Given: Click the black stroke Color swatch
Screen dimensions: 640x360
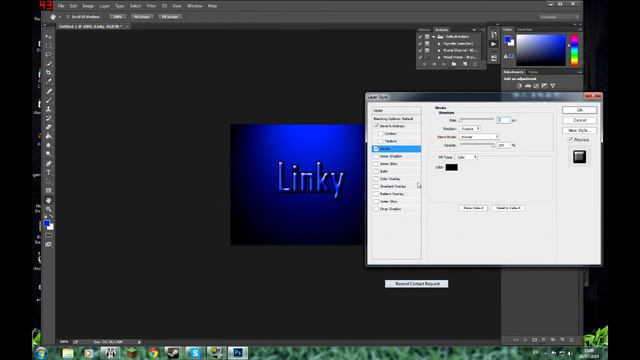Looking at the screenshot, I should [451, 167].
